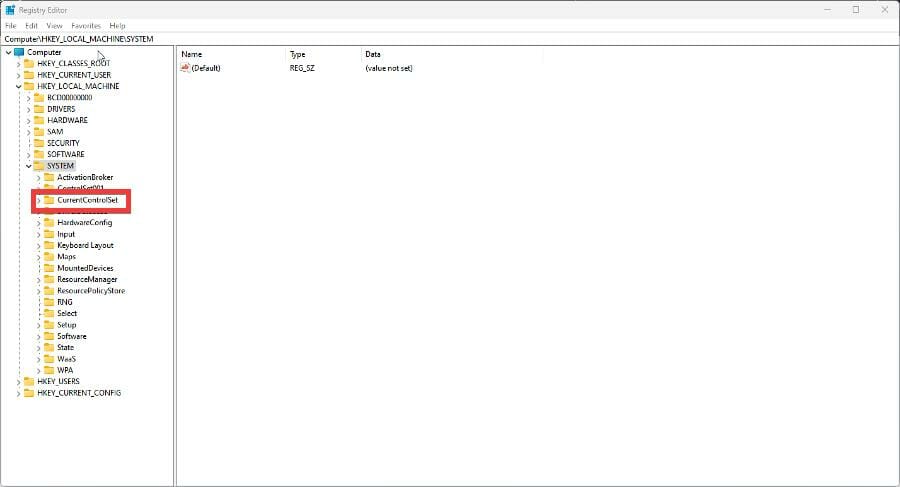Expand the uppercase SOFTWARE key arrow

pyautogui.click(x=29, y=154)
